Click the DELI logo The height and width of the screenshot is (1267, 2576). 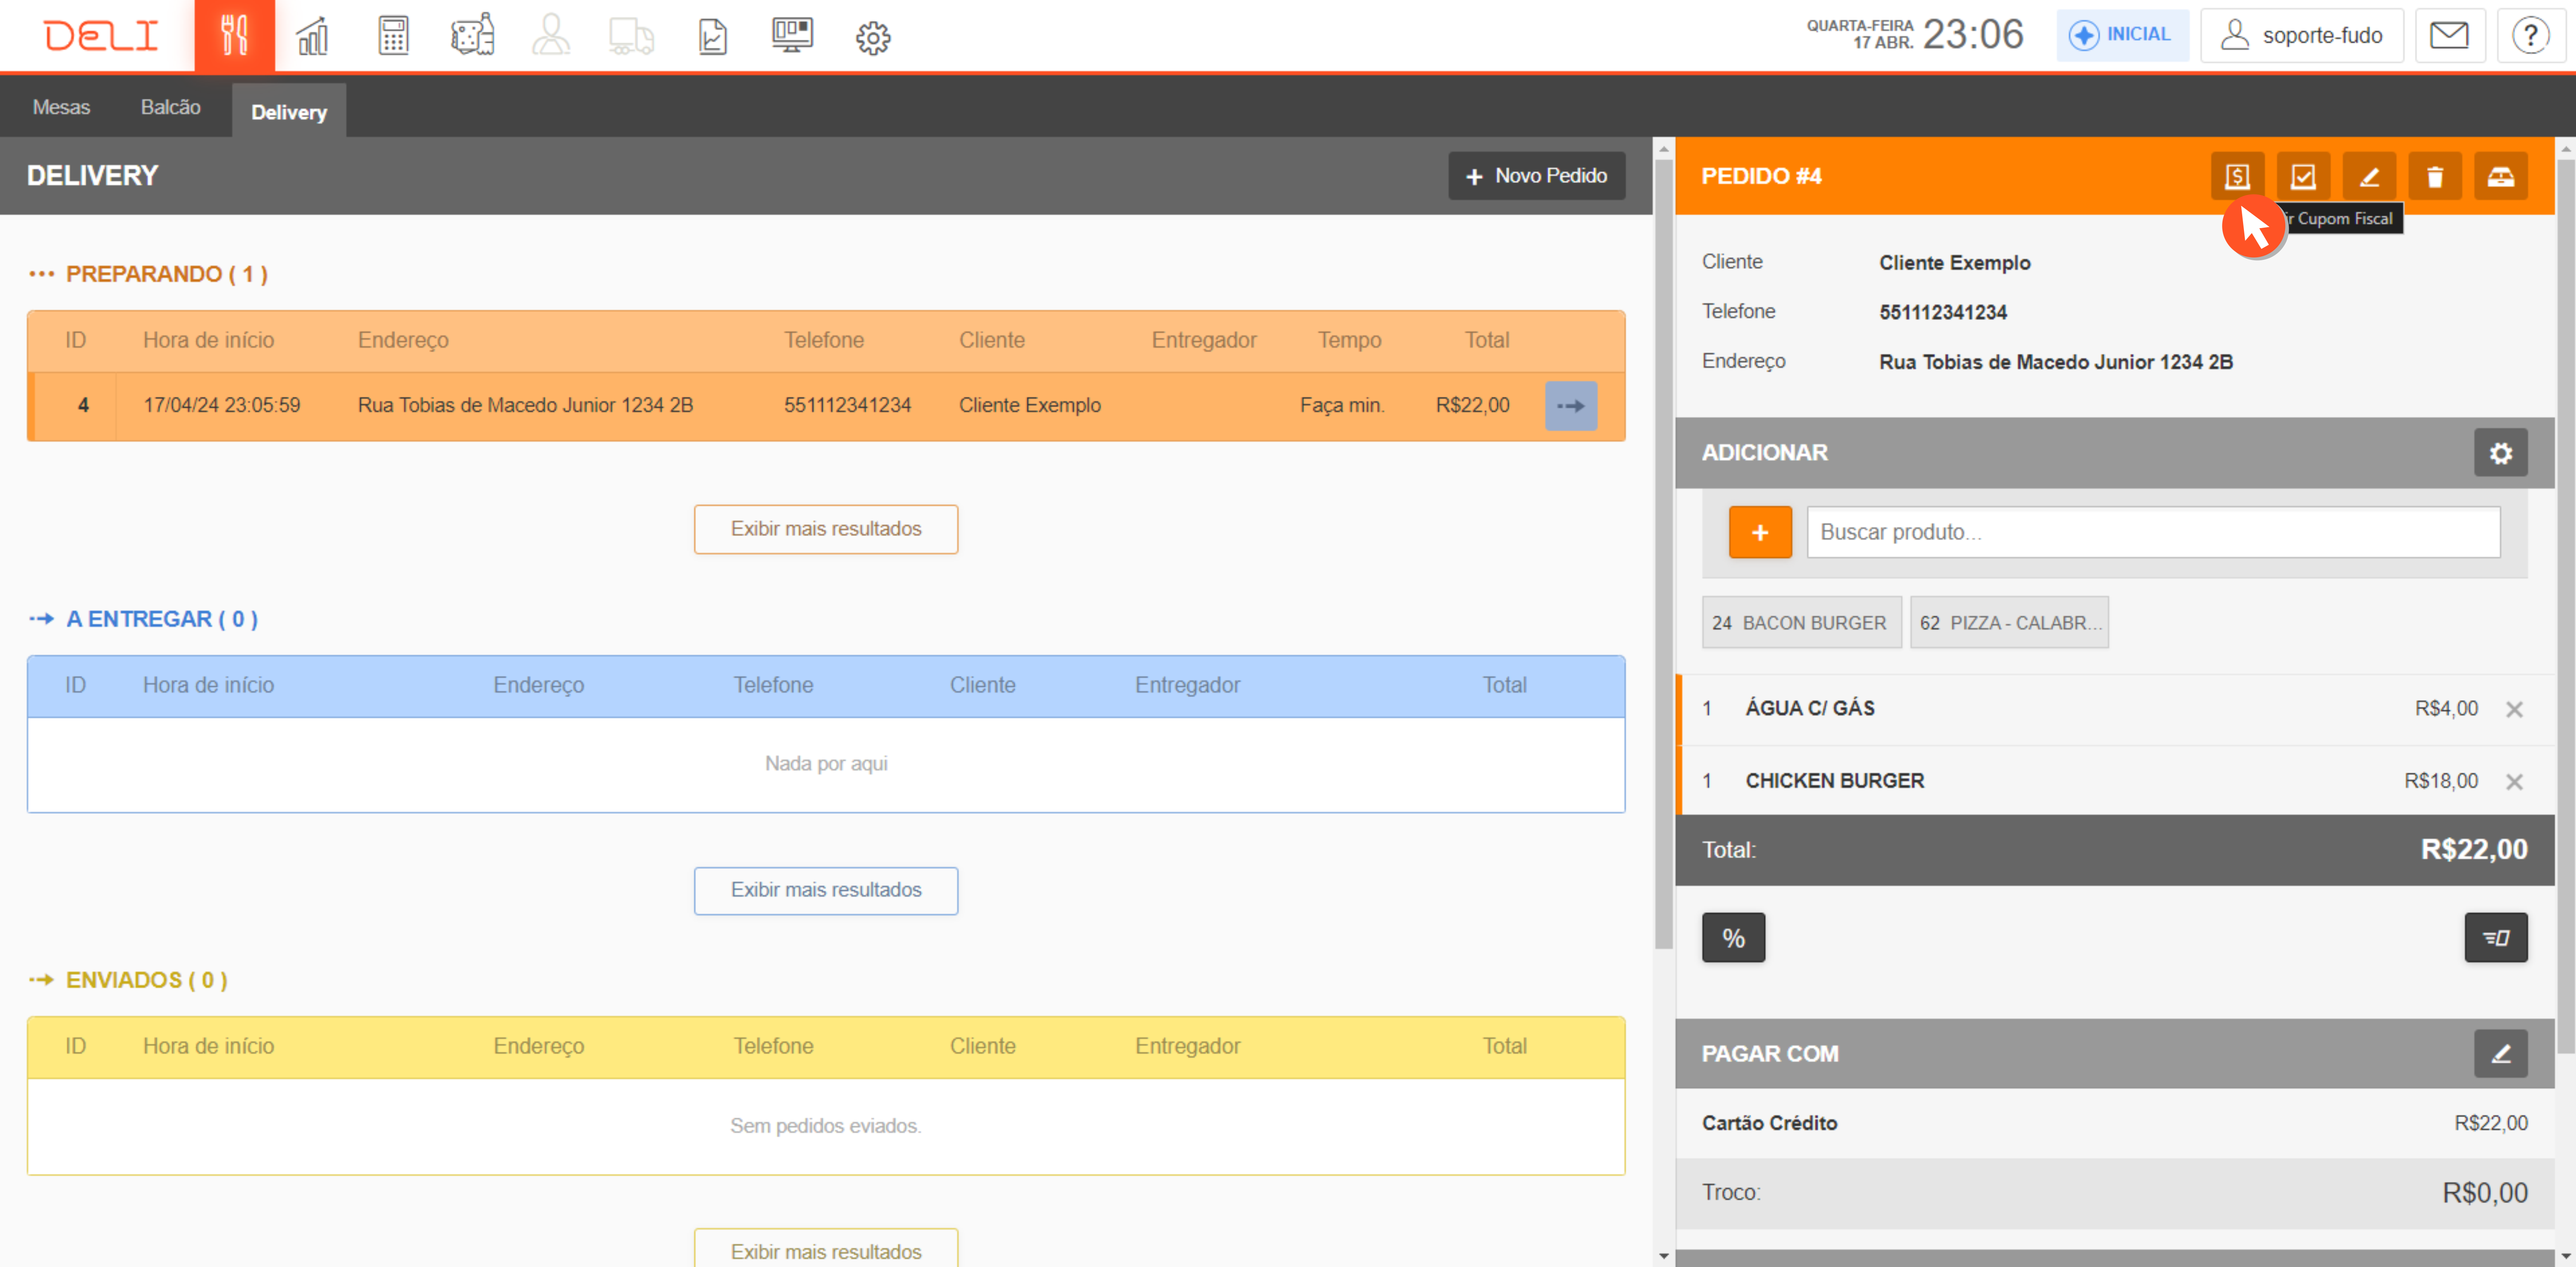click(101, 36)
